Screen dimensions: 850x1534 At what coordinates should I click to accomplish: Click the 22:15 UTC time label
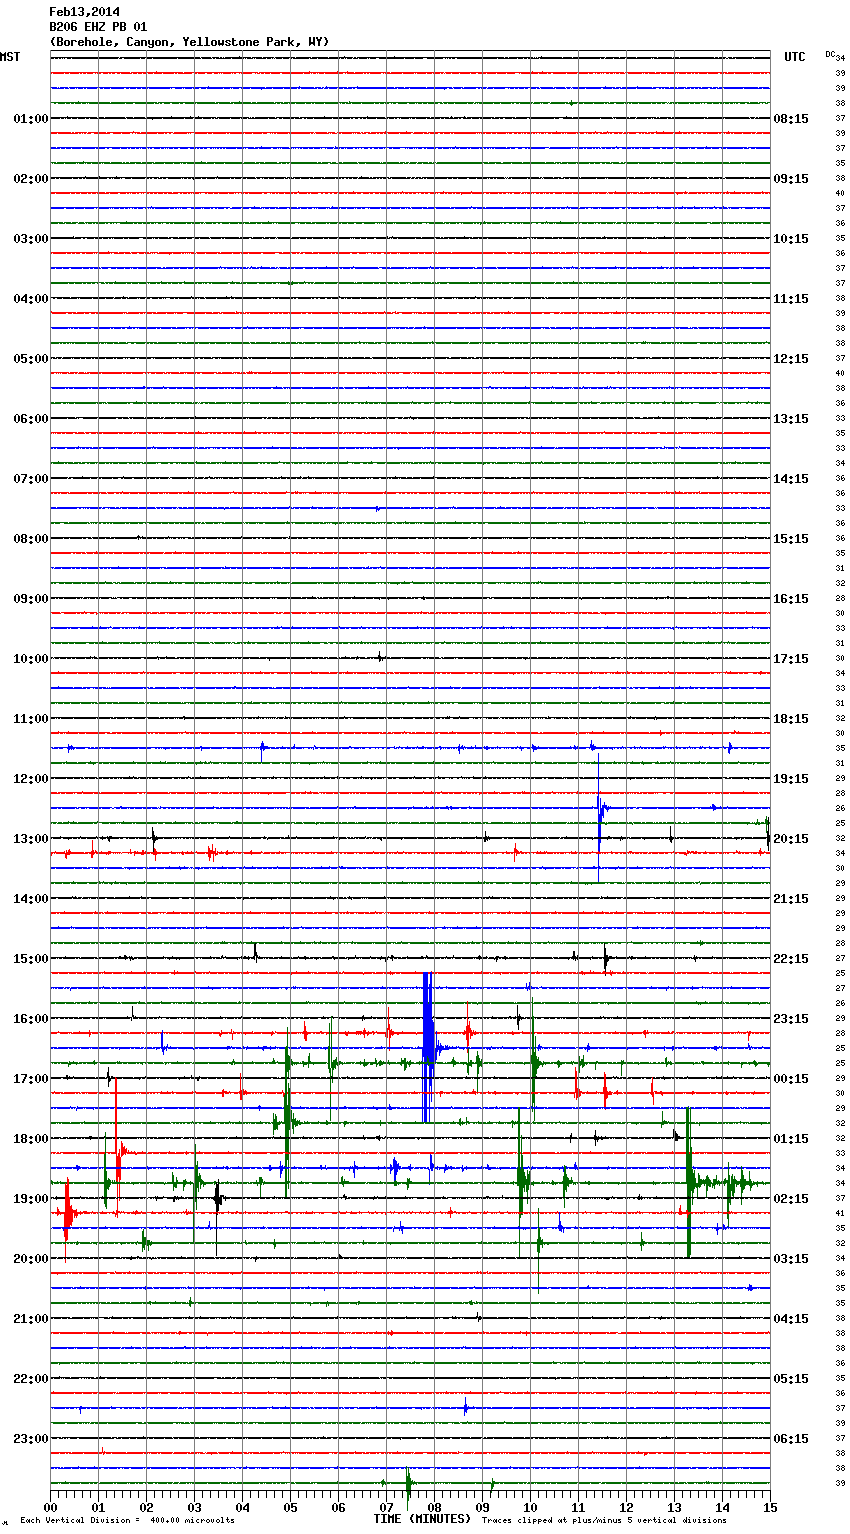pos(791,959)
